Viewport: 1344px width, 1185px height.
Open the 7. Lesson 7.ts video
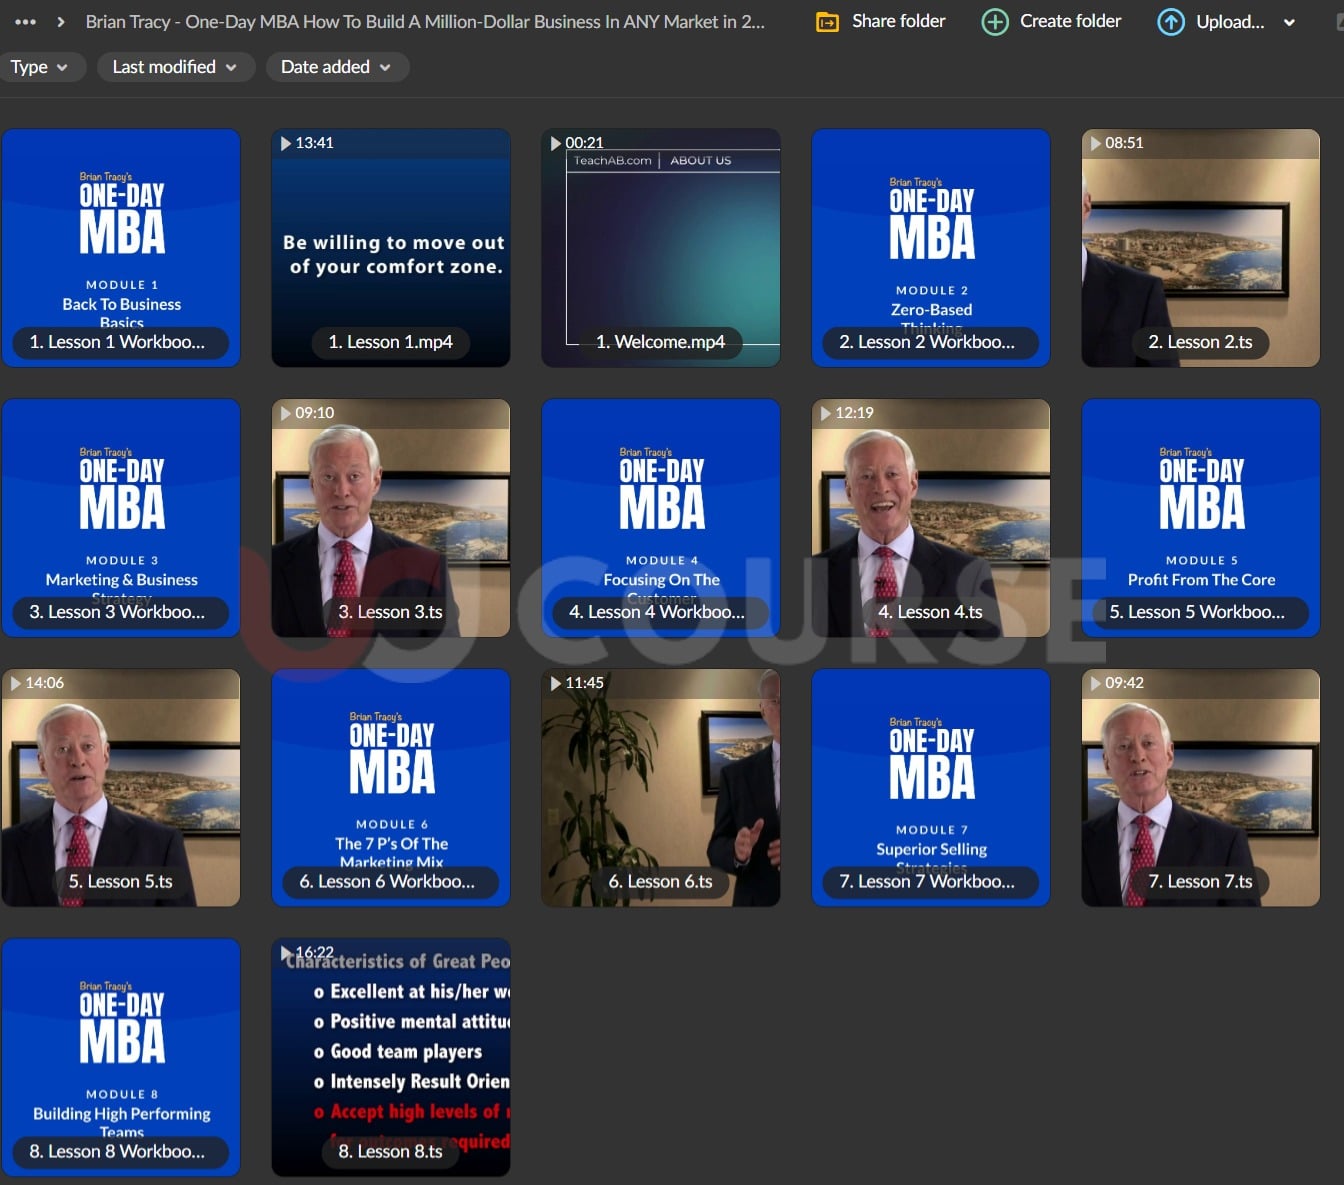(1200, 787)
